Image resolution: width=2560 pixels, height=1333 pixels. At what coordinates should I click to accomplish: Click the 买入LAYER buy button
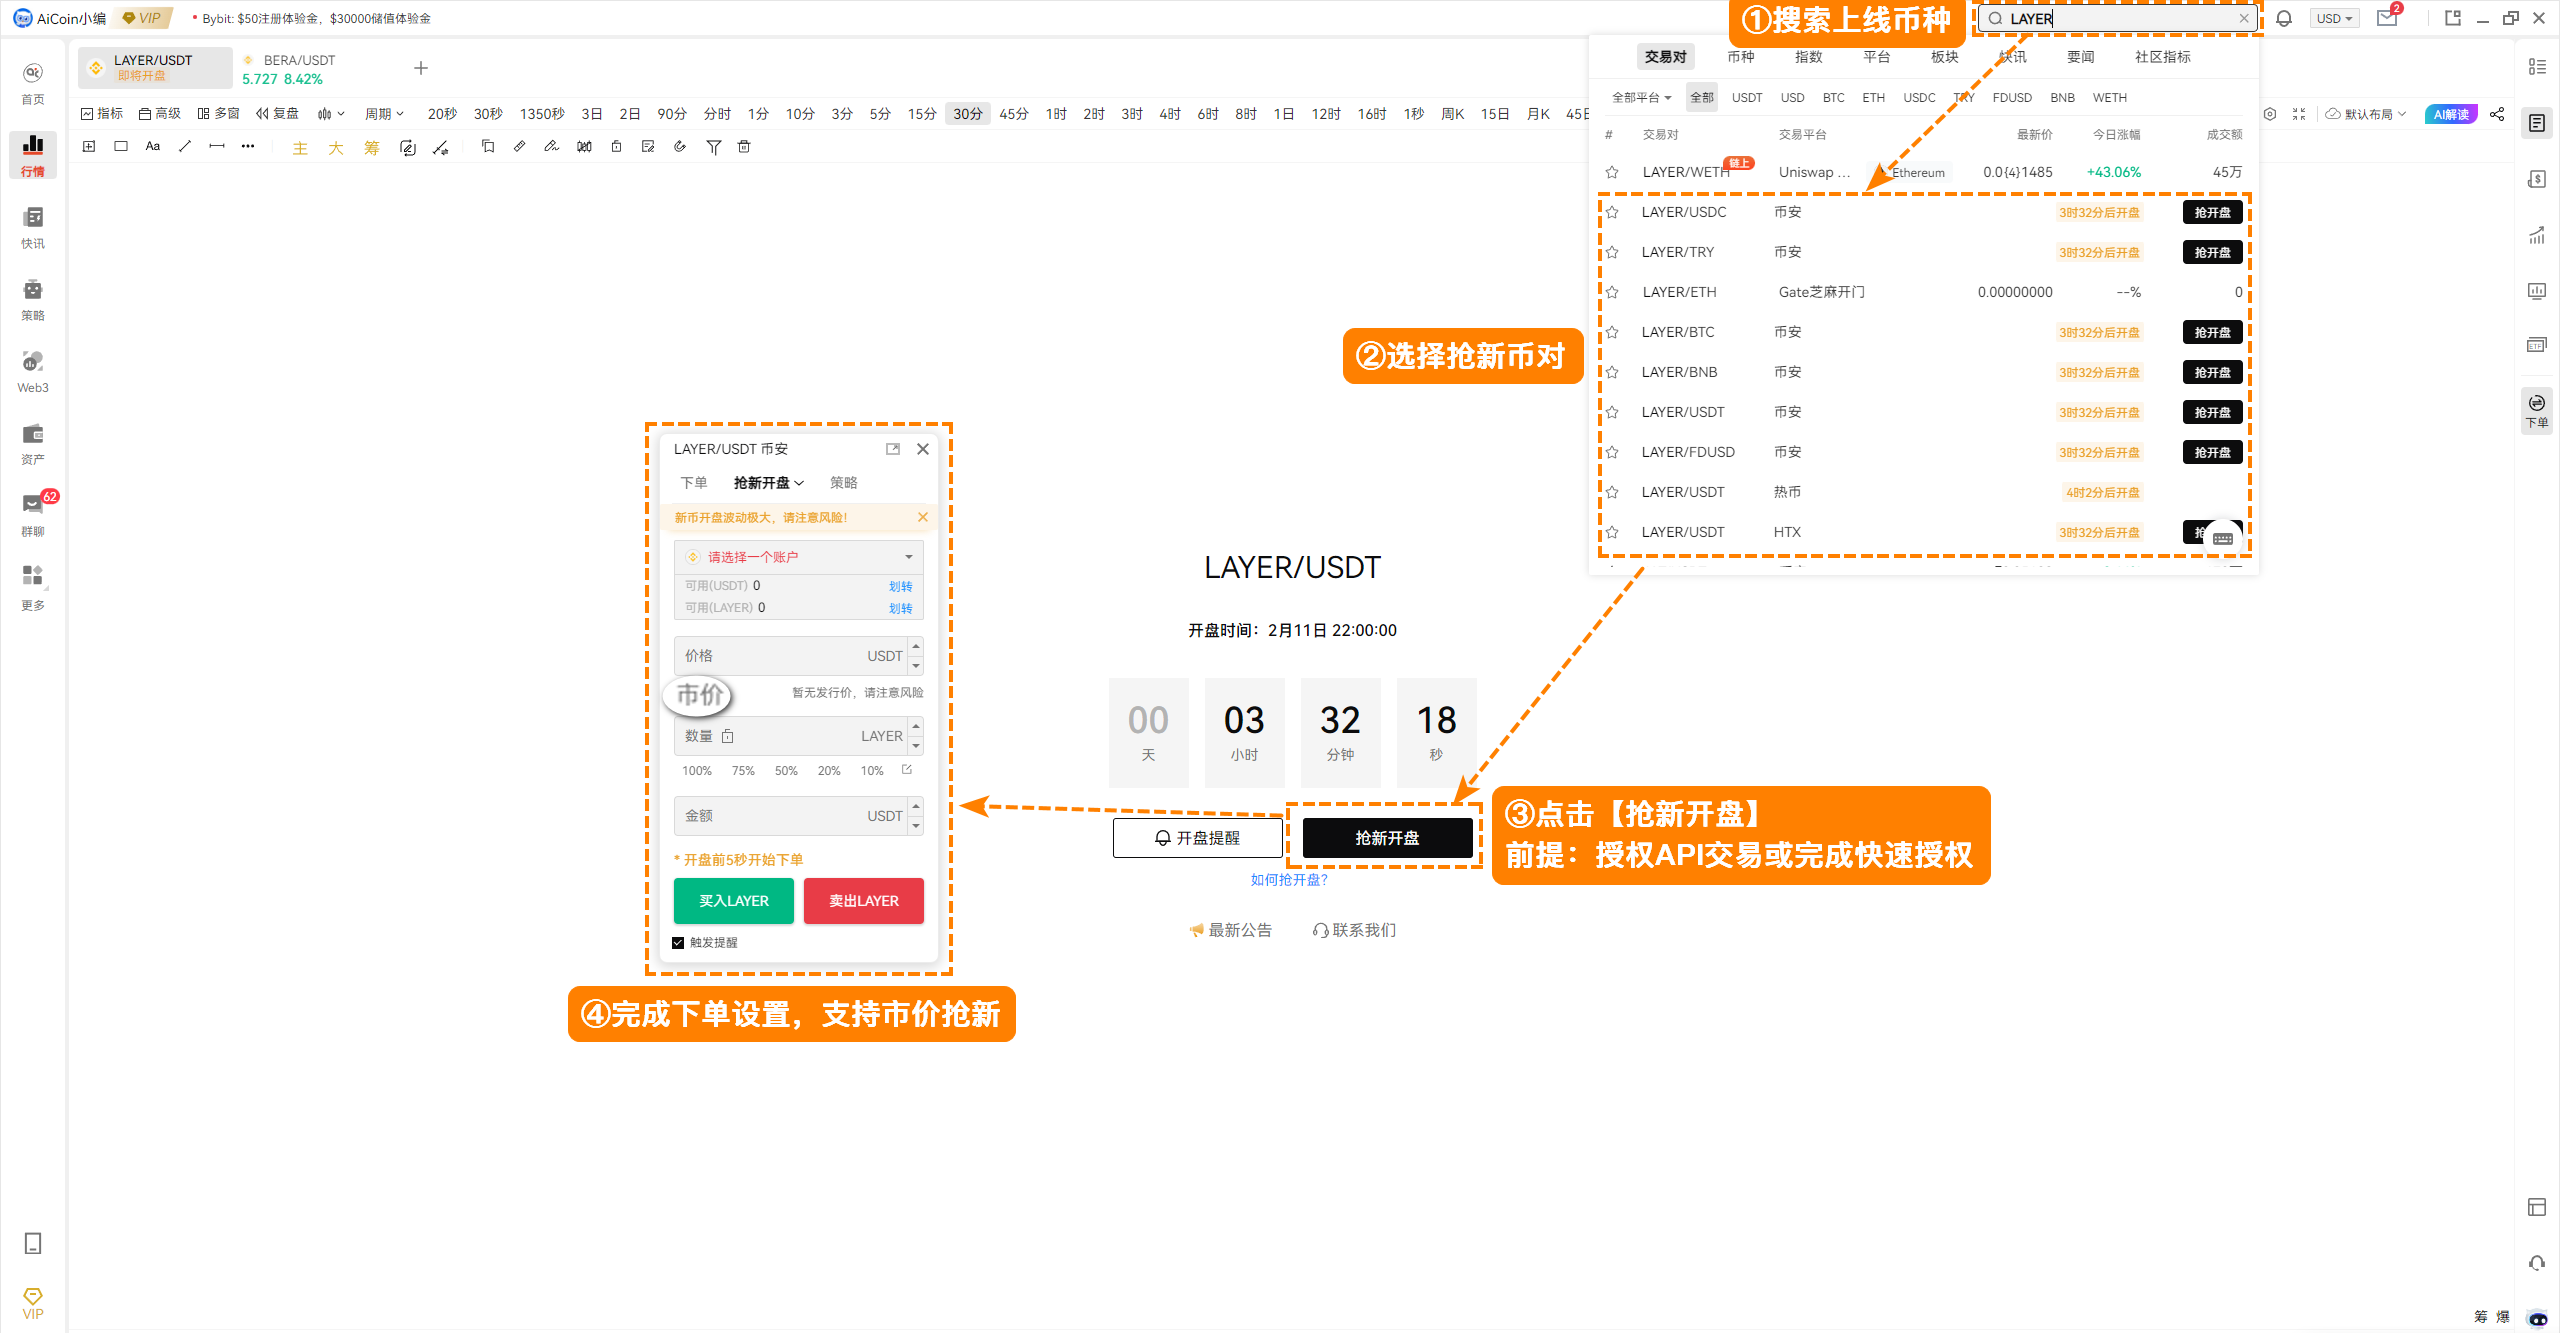coord(734,901)
